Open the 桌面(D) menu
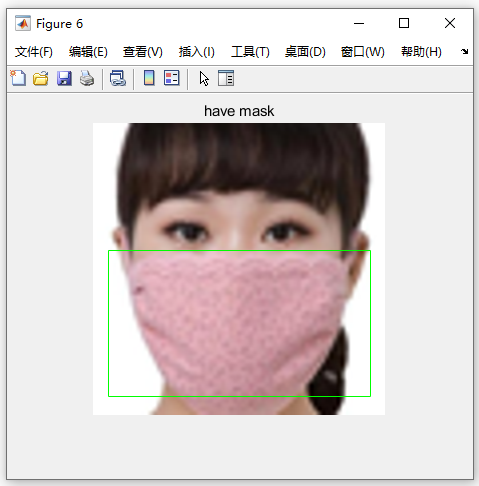The height and width of the screenshot is (486, 479). [x=305, y=52]
